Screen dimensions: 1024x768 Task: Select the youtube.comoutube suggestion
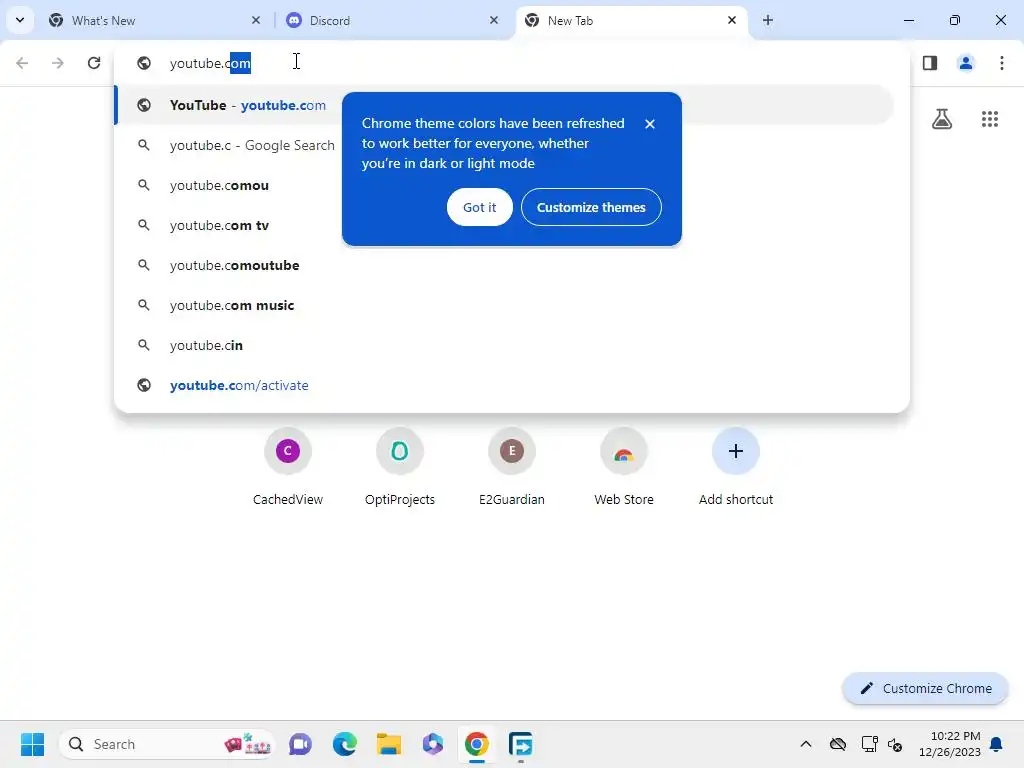(x=511, y=265)
